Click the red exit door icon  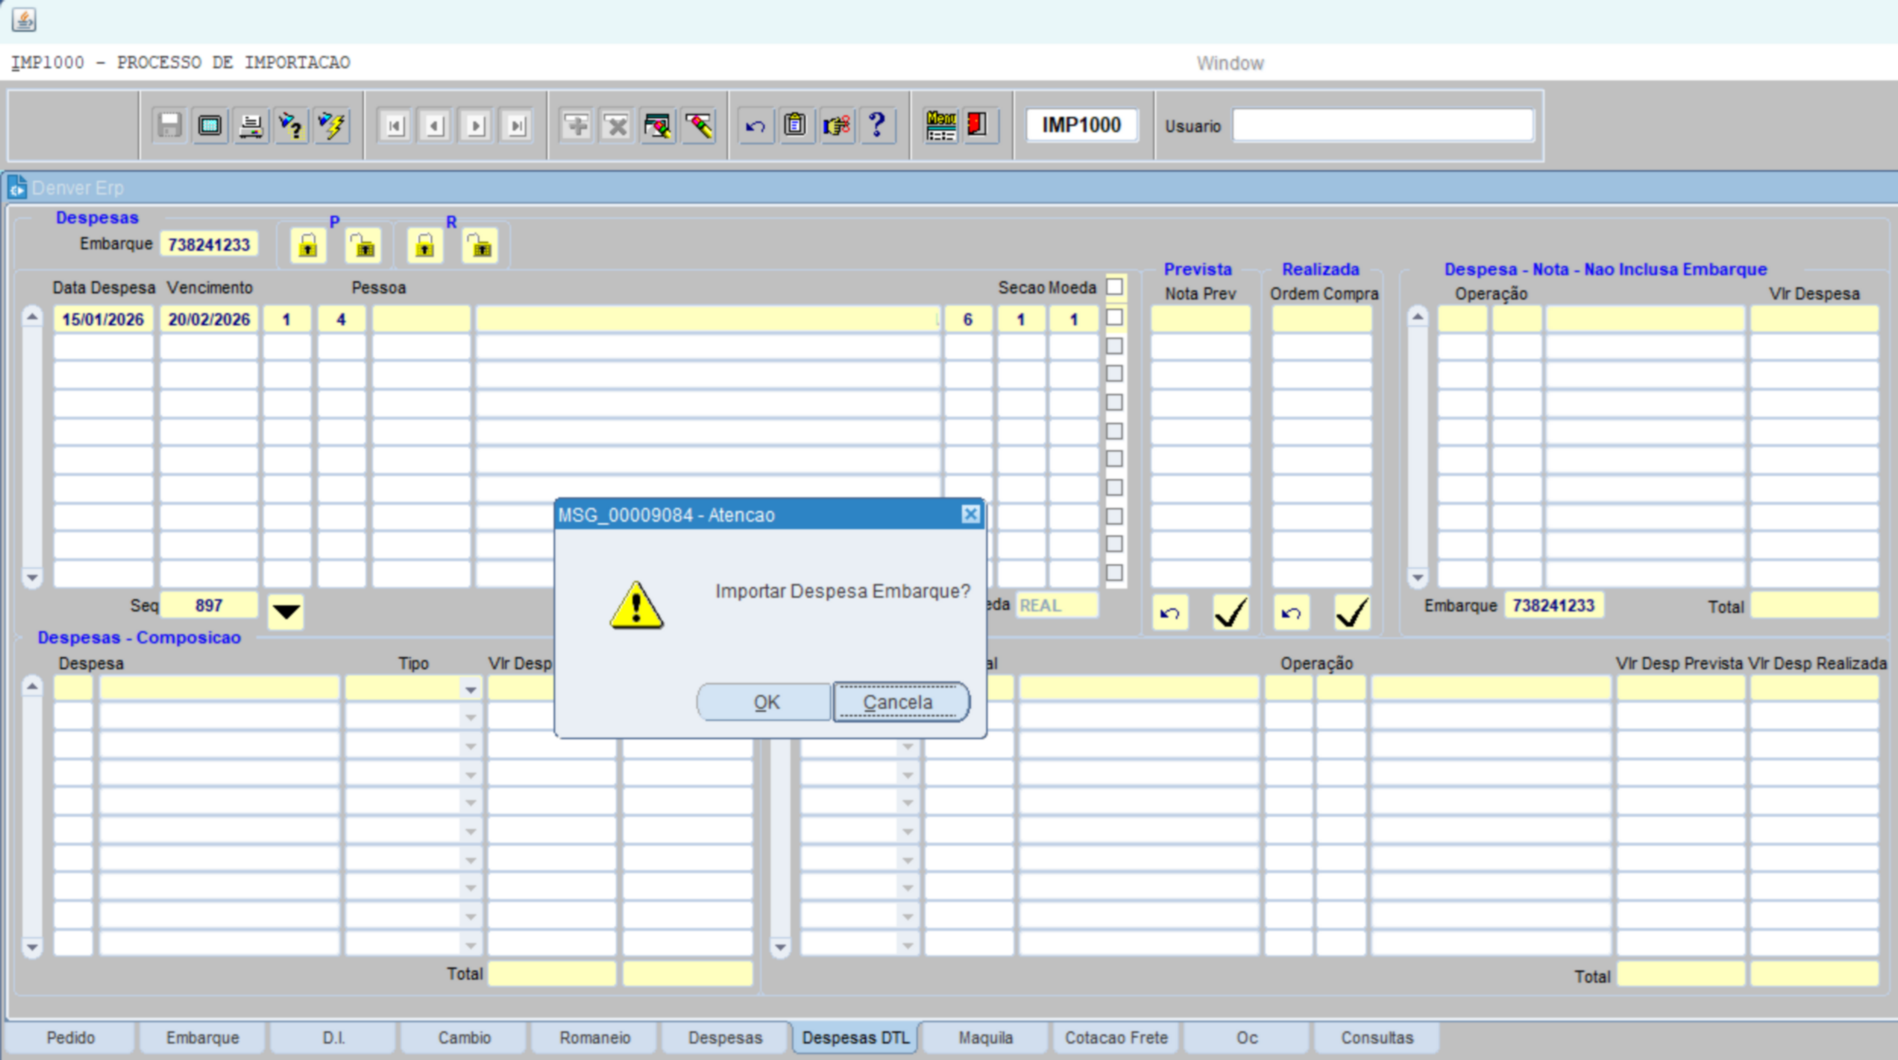978,126
